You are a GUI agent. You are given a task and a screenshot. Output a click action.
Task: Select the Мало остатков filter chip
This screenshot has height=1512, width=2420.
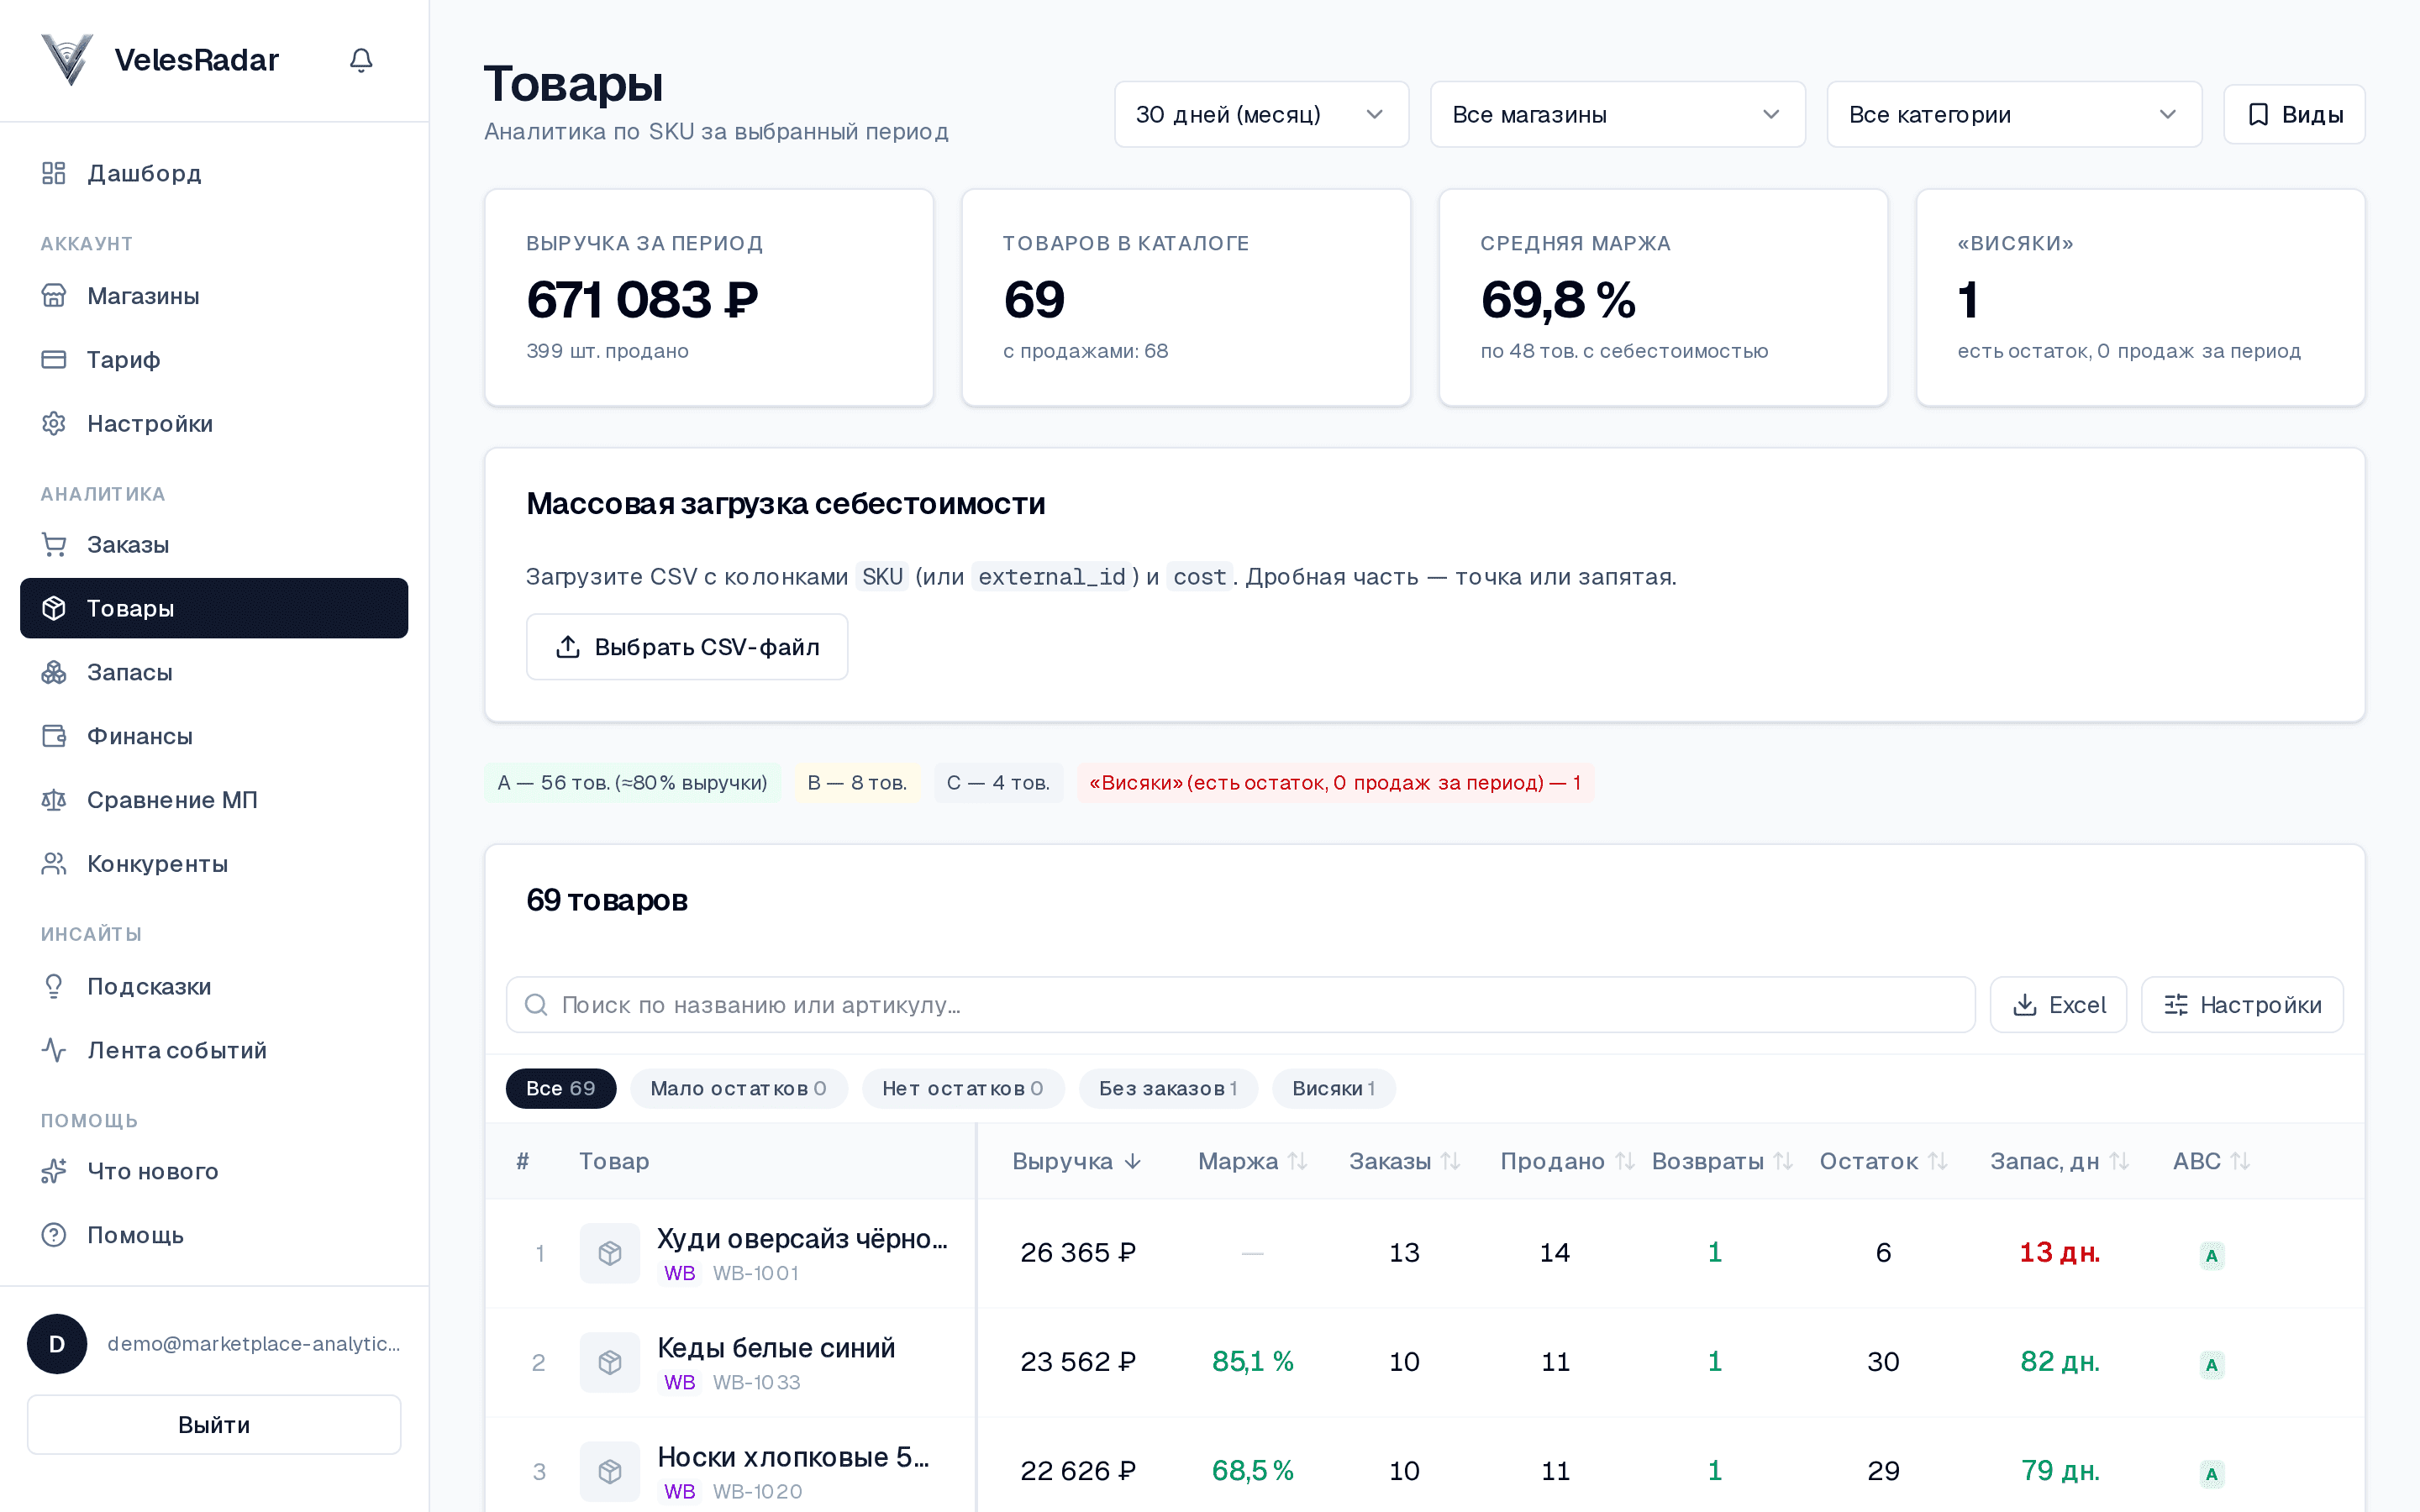[x=738, y=1089]
